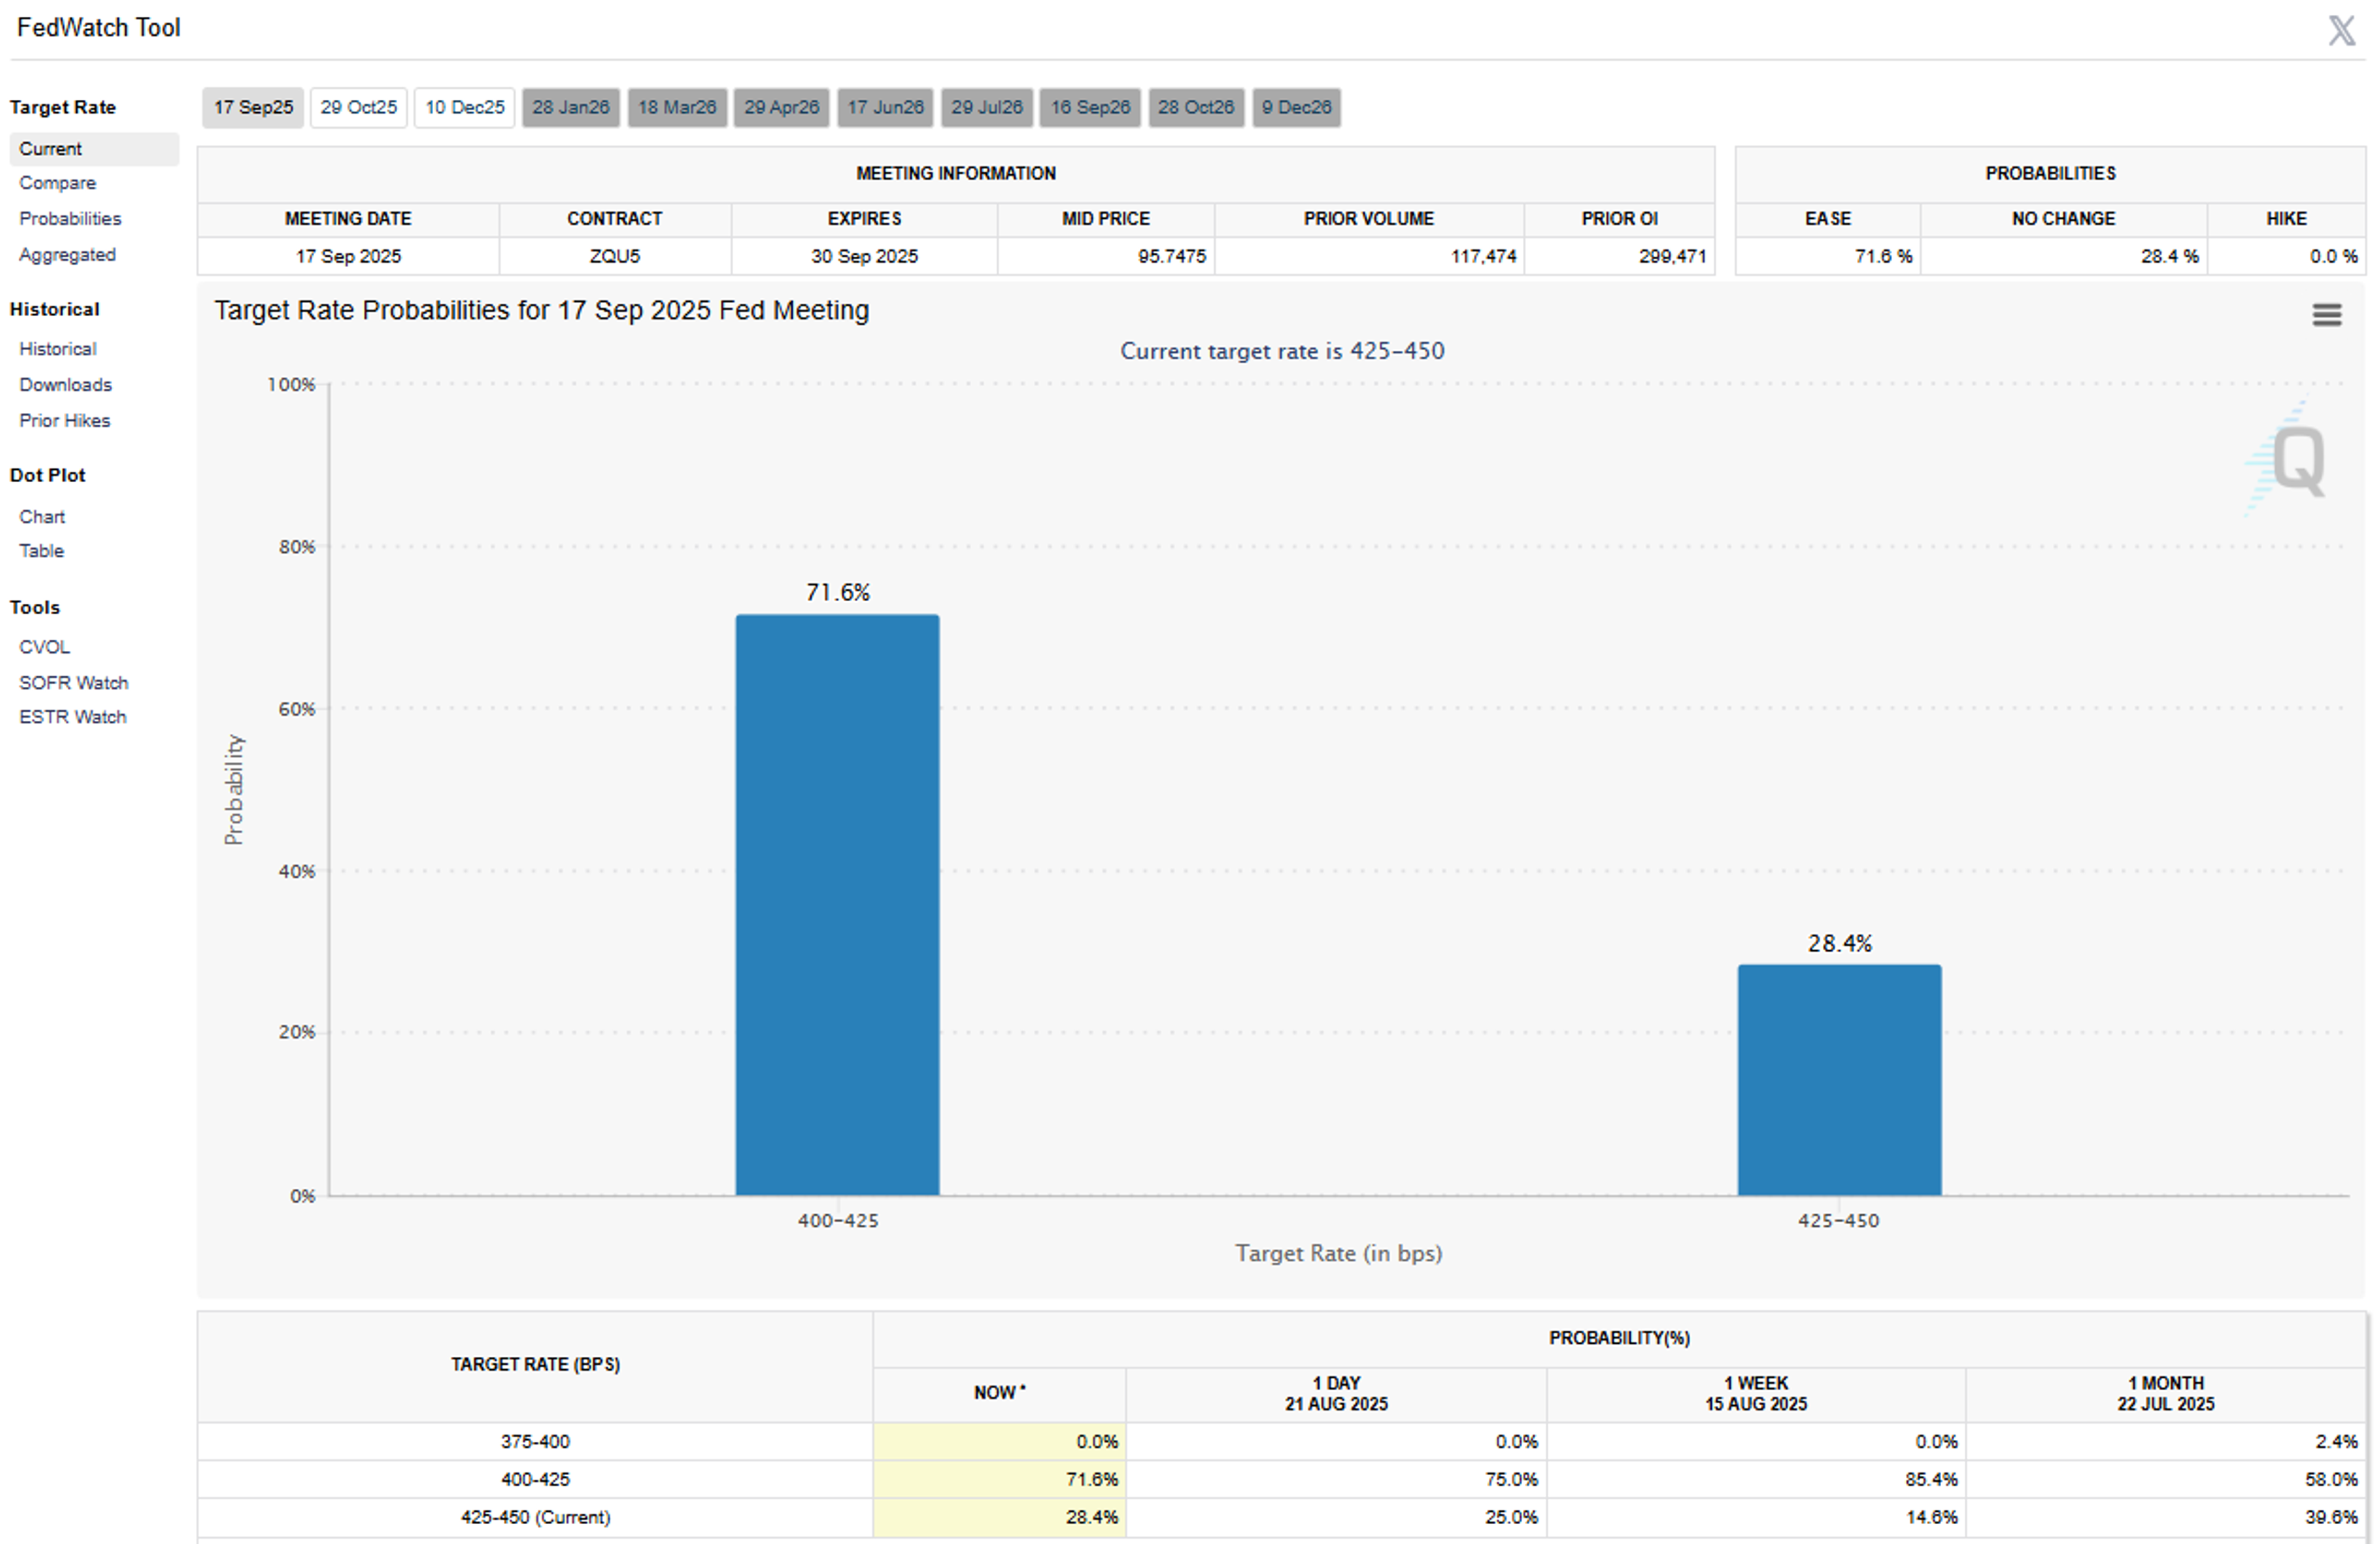Show the Aggregated target rate view
The image size is (2380, 1544).
[x=67, y=255]
